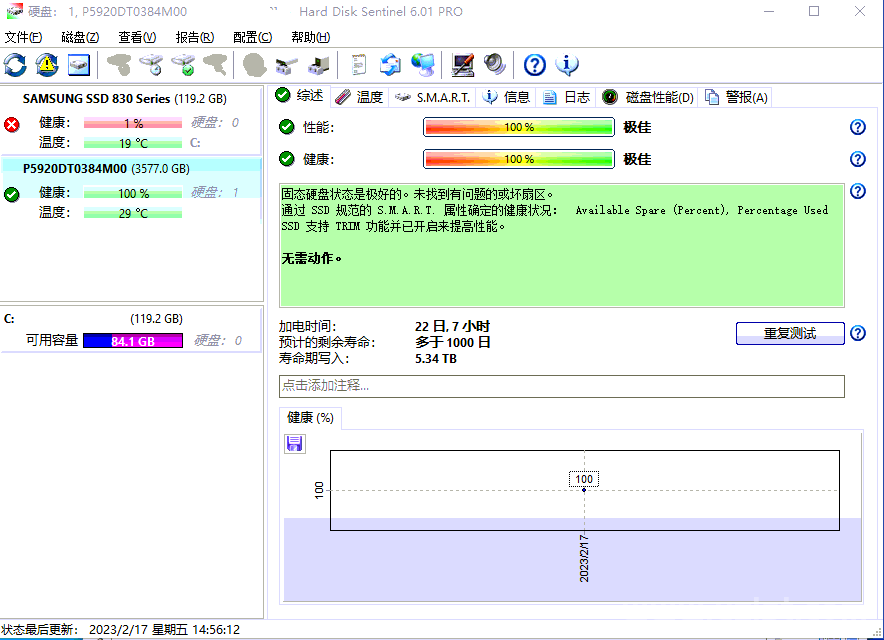Click help icon next to 重复测试 button

coord(858,333)
